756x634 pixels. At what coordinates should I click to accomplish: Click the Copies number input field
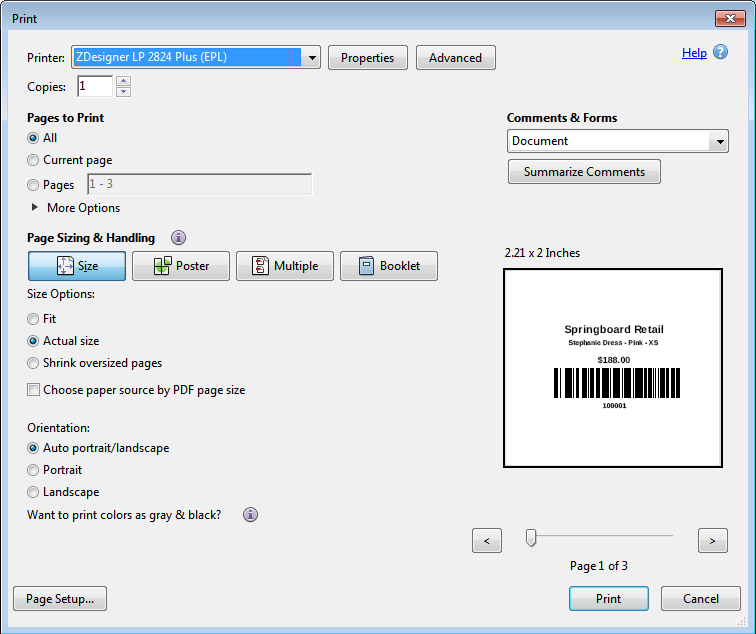coord(95,87)
